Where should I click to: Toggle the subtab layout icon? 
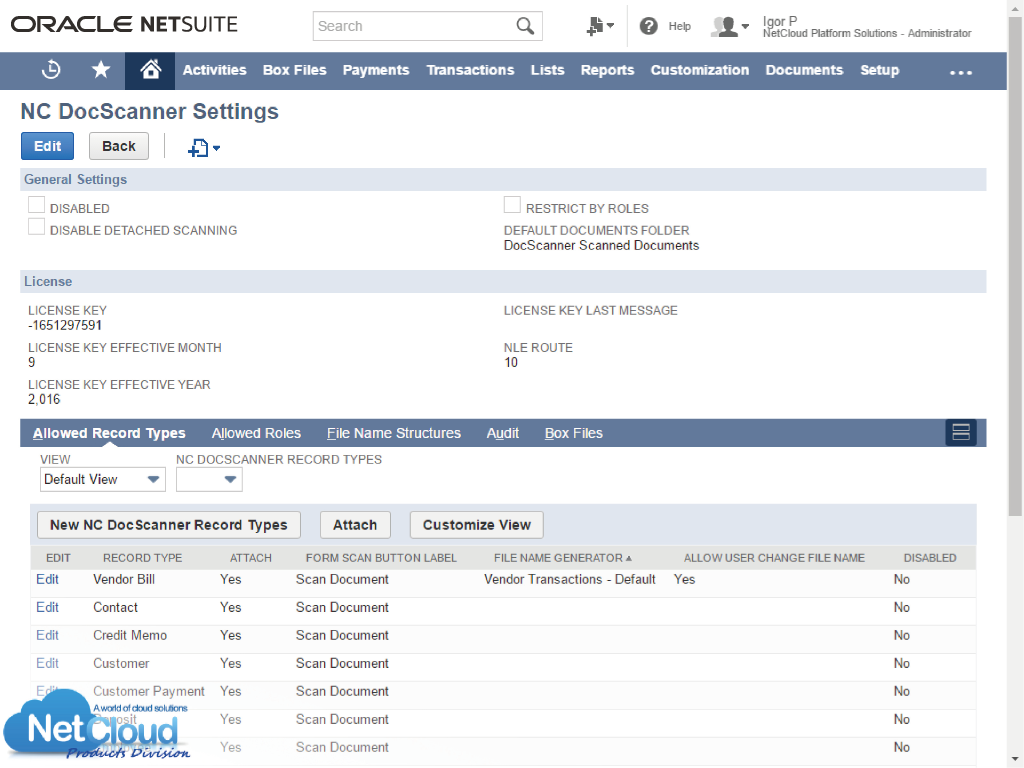961,432
